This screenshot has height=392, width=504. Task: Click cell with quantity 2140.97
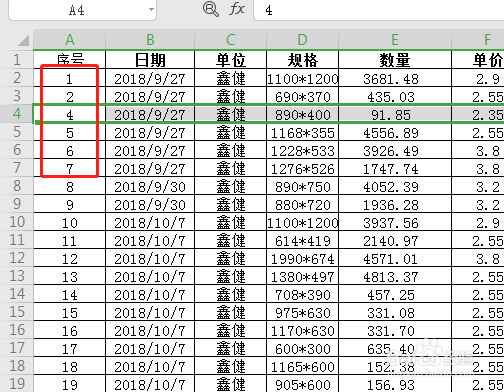tap(395, 240)
